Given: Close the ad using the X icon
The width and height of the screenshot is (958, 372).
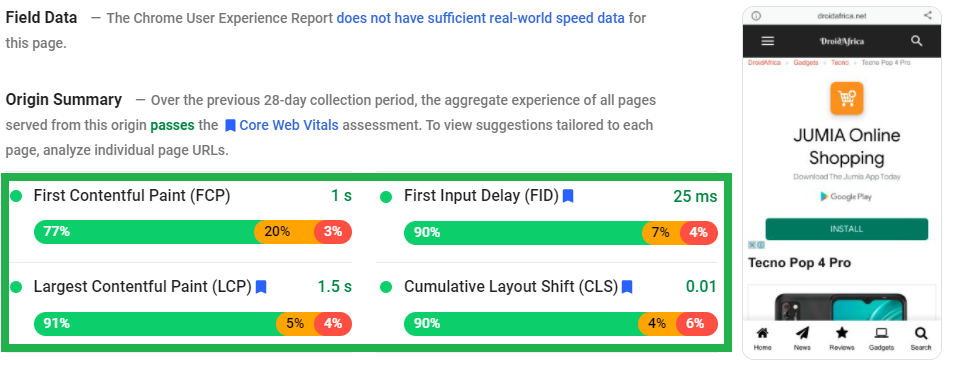Looking at the screenshot, I should (753, 245).
